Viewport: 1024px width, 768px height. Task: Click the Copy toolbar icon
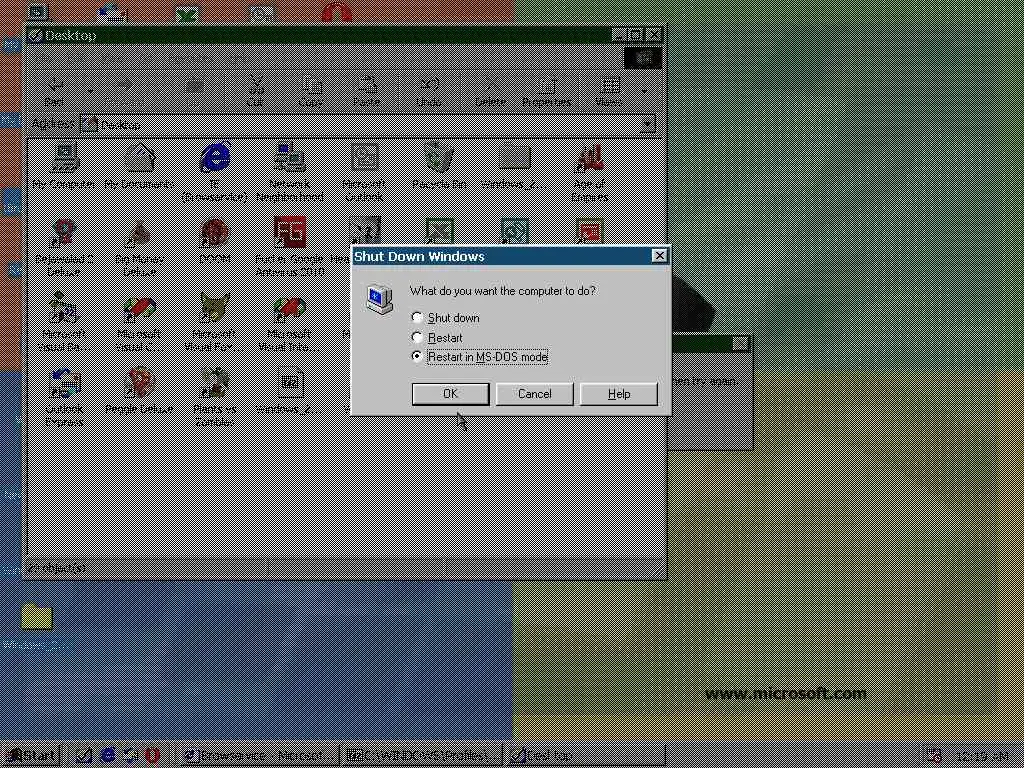pyautogui.click(x=311, y=91)
